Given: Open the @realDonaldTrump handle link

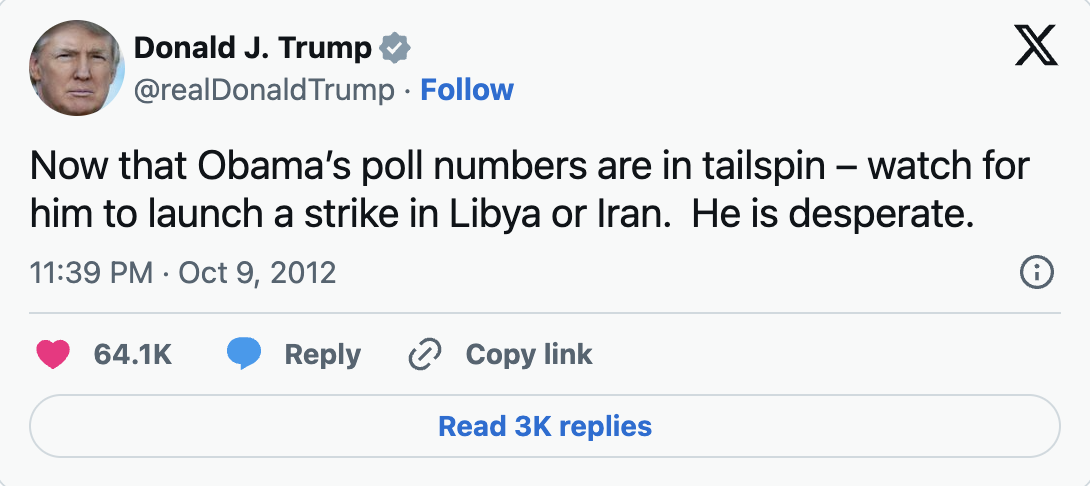Looking at the screenshot, I should click(265, 90).
